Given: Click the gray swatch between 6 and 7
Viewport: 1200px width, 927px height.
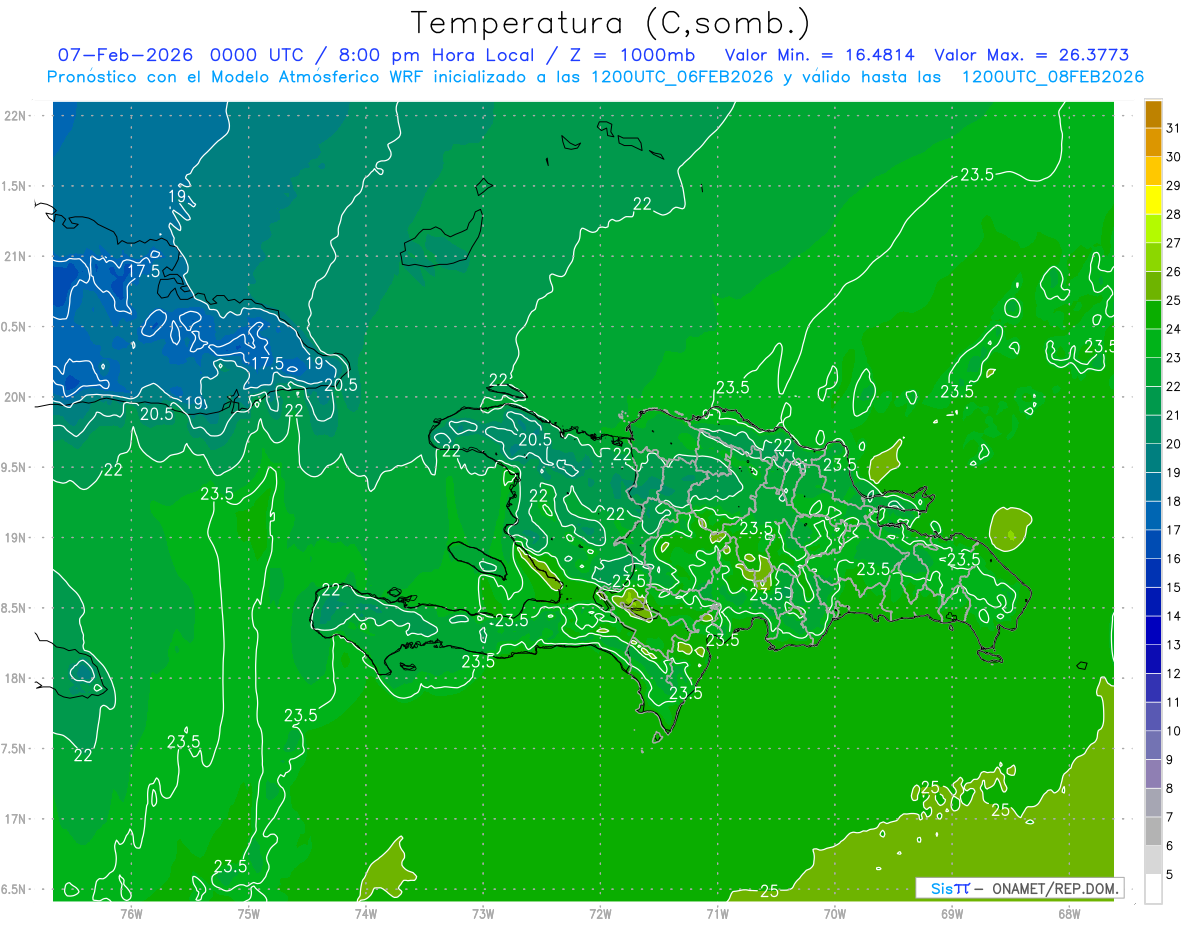Looking at the screenshot, I should pyautogui.click(x=1153, y=831).
